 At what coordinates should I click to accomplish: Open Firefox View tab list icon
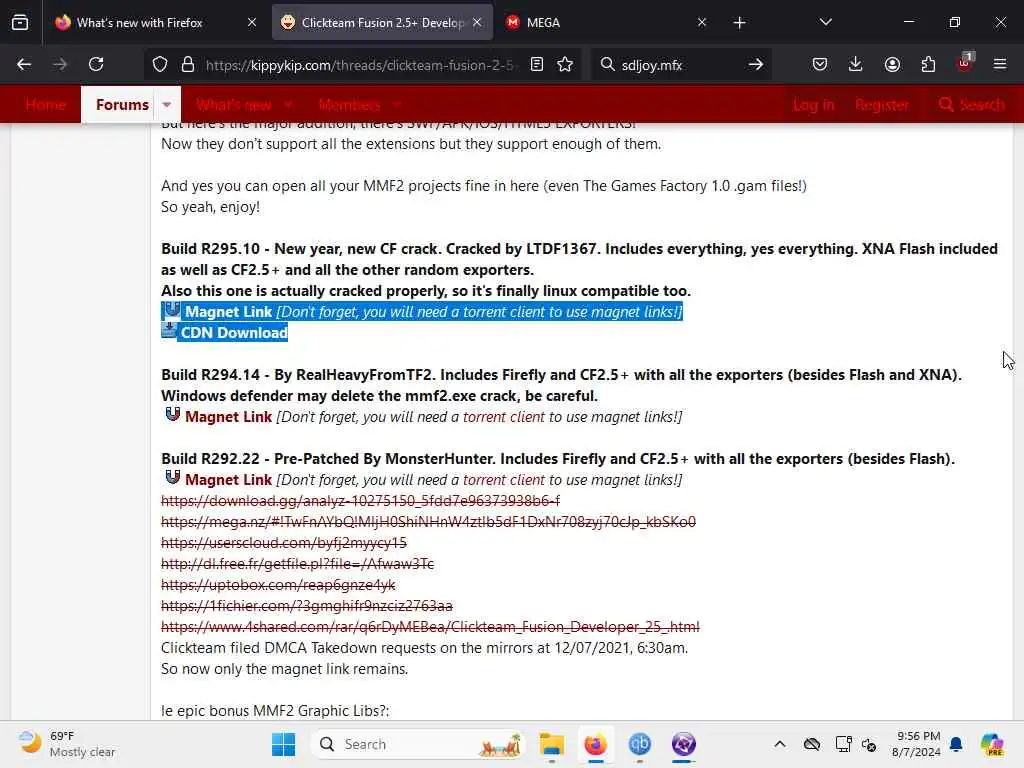click(x=20, y=22)
